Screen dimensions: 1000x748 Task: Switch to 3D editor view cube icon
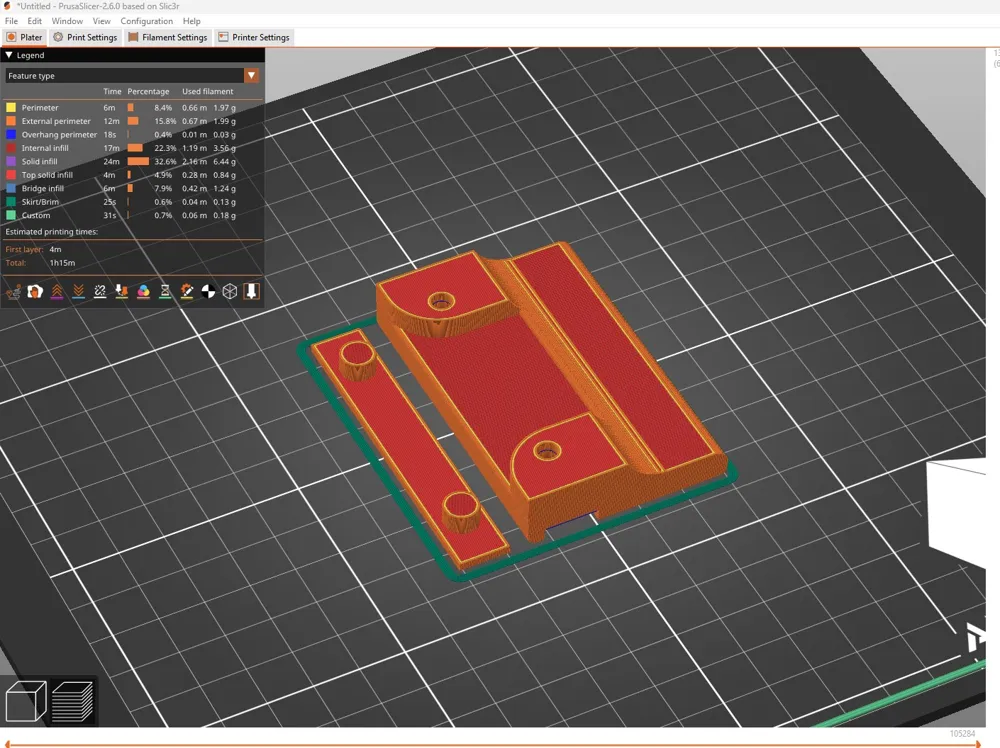[26, 701]
